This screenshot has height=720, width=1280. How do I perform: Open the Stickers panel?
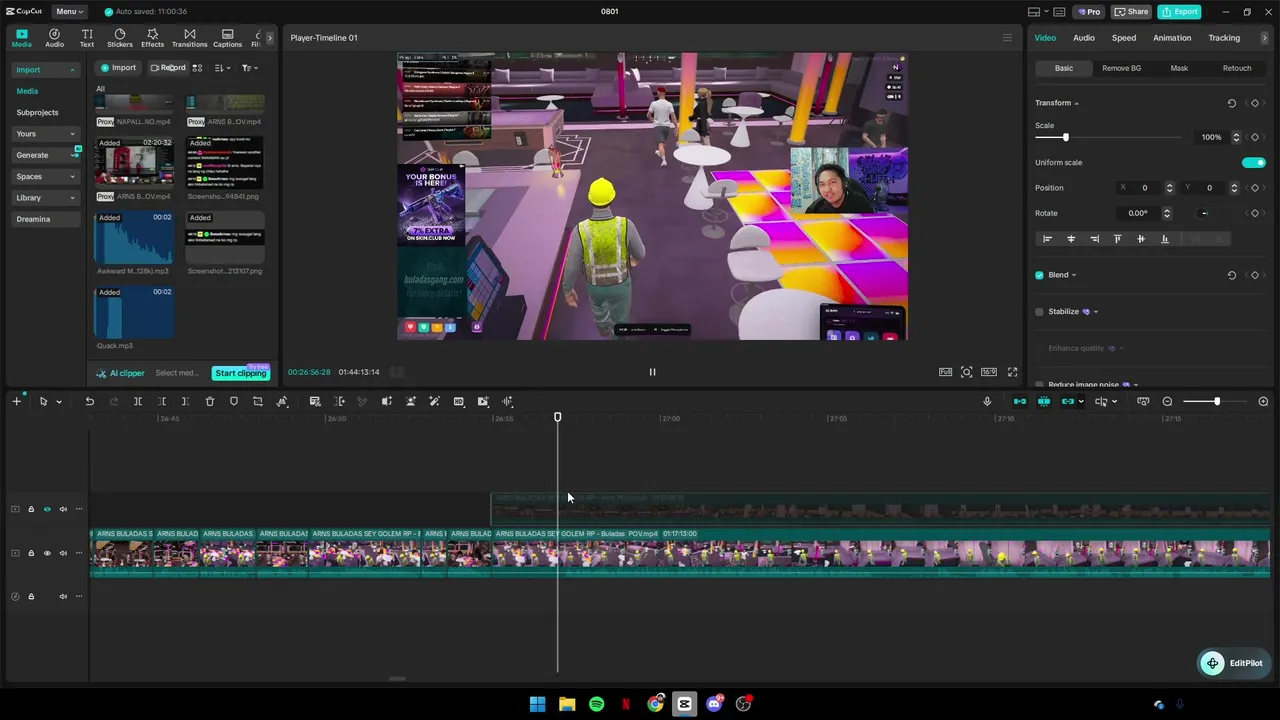tap(120, 38)
